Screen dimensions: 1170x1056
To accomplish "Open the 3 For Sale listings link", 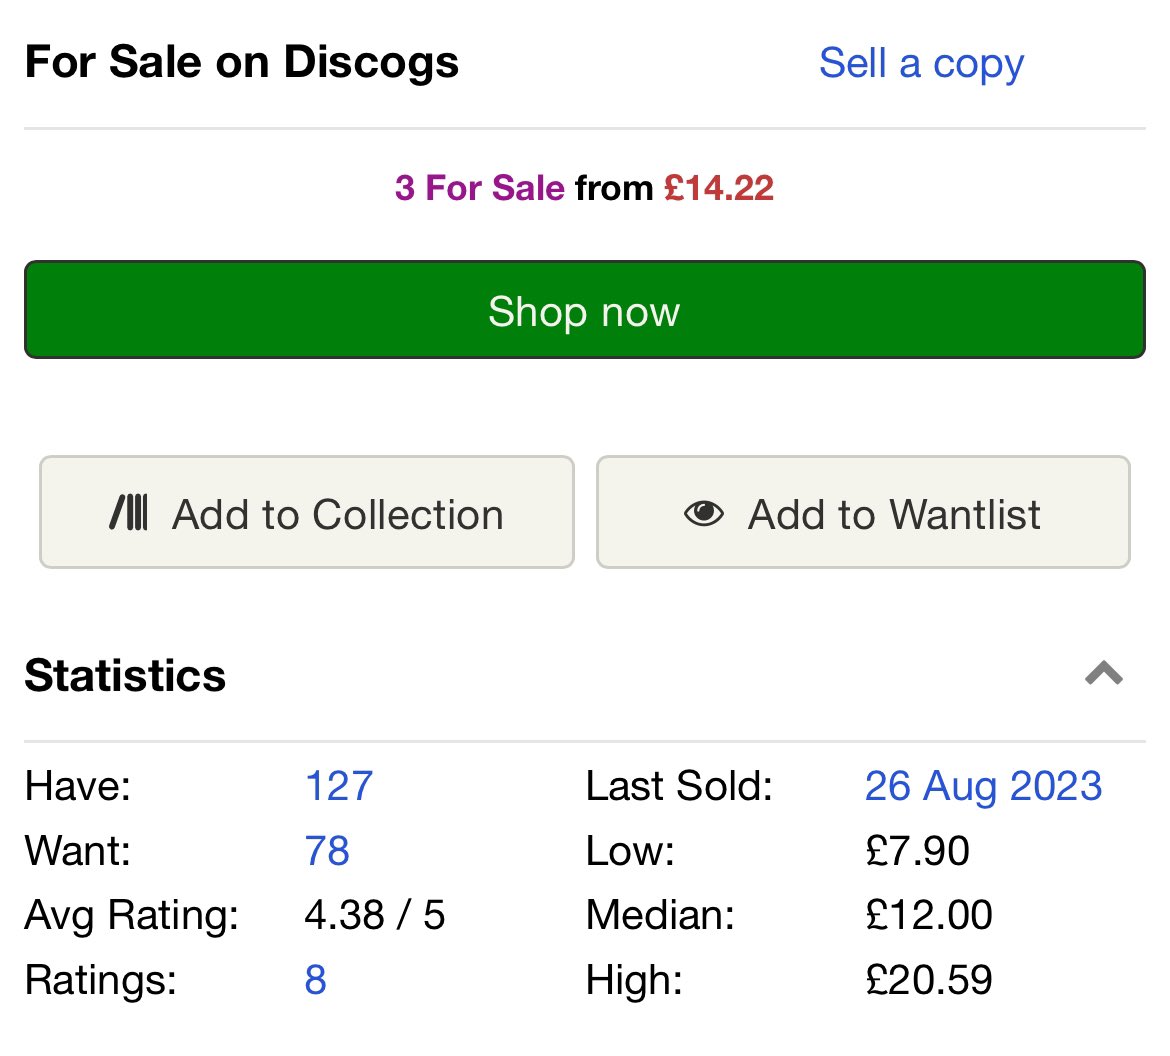I will pyautogui.click(x=480, y=188).
